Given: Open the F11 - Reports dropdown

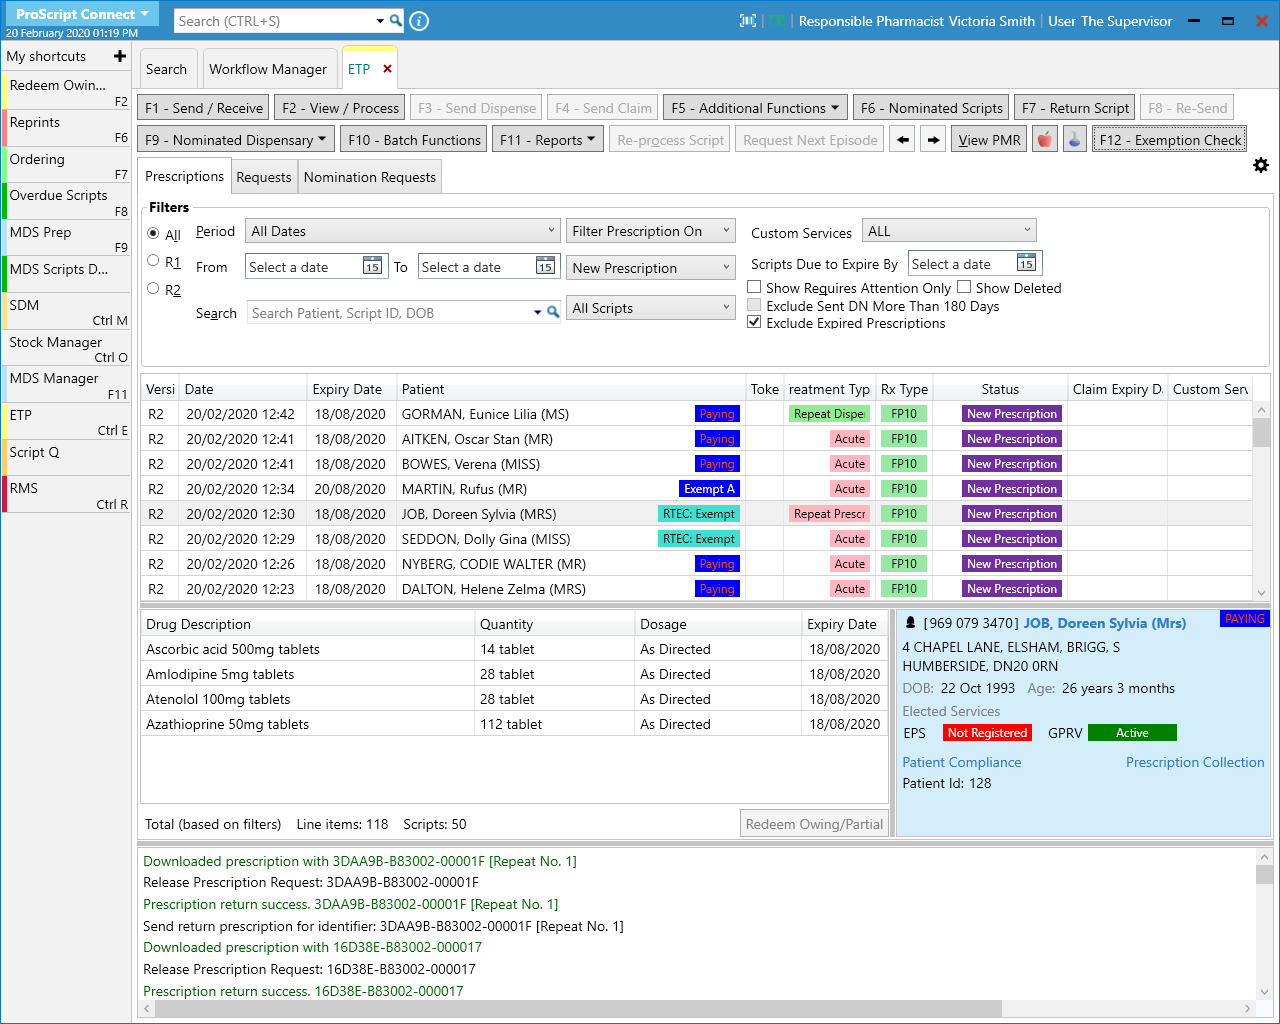Looking at the screenshot, I should (x=547, y=140).
